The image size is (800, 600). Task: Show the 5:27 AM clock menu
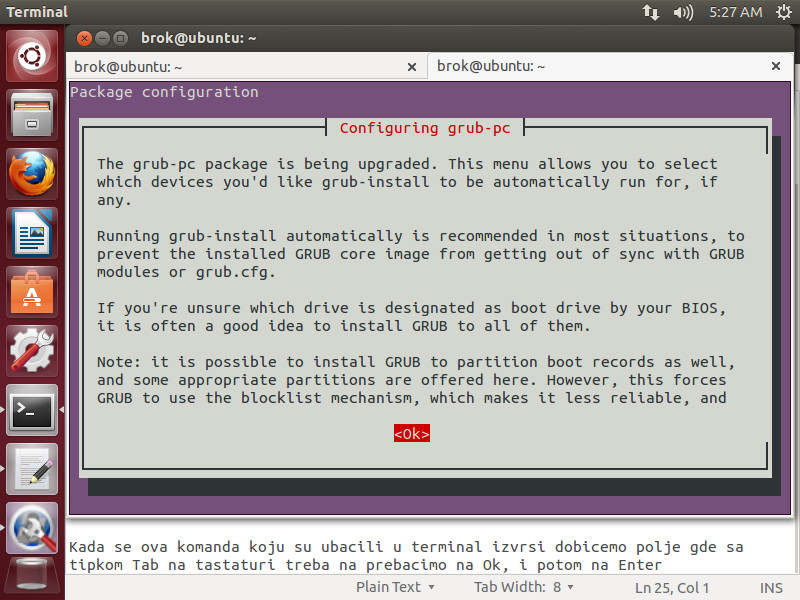pos(736,12)
